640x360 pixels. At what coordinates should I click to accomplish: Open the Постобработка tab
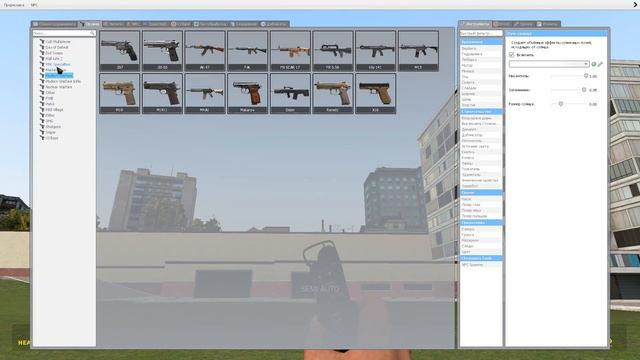click(x=210, y=24)
